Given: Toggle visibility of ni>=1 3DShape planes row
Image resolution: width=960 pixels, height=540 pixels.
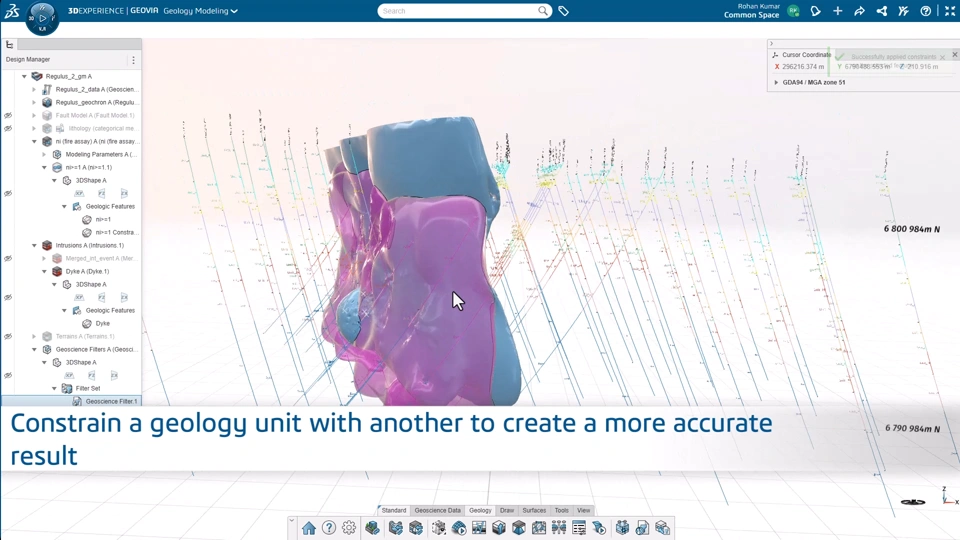Looking at the screenshot, I should tap(8, 193).
